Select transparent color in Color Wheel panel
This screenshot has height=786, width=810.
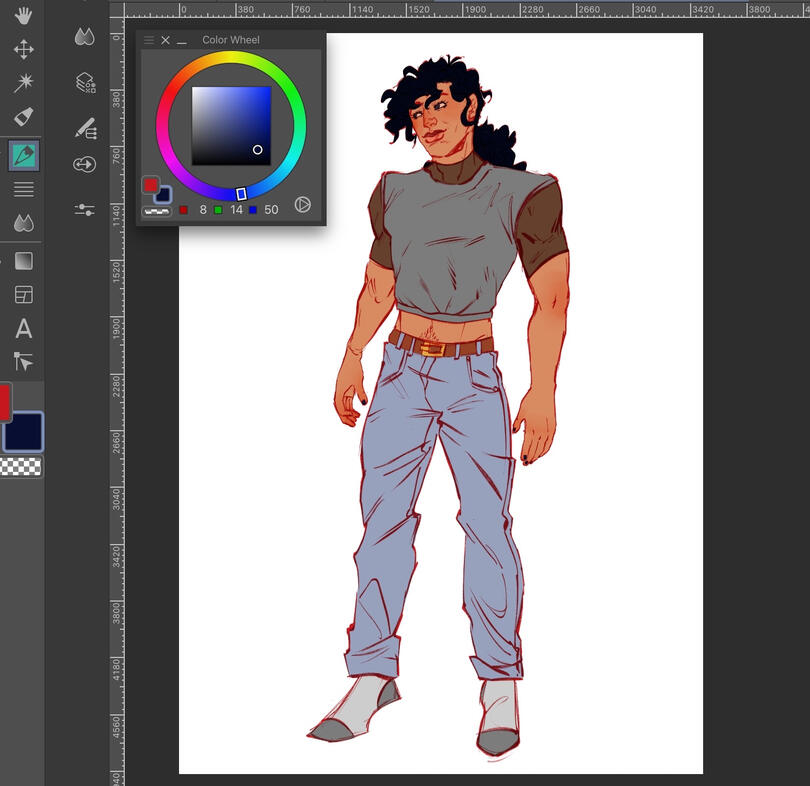(x=155, y=211)
